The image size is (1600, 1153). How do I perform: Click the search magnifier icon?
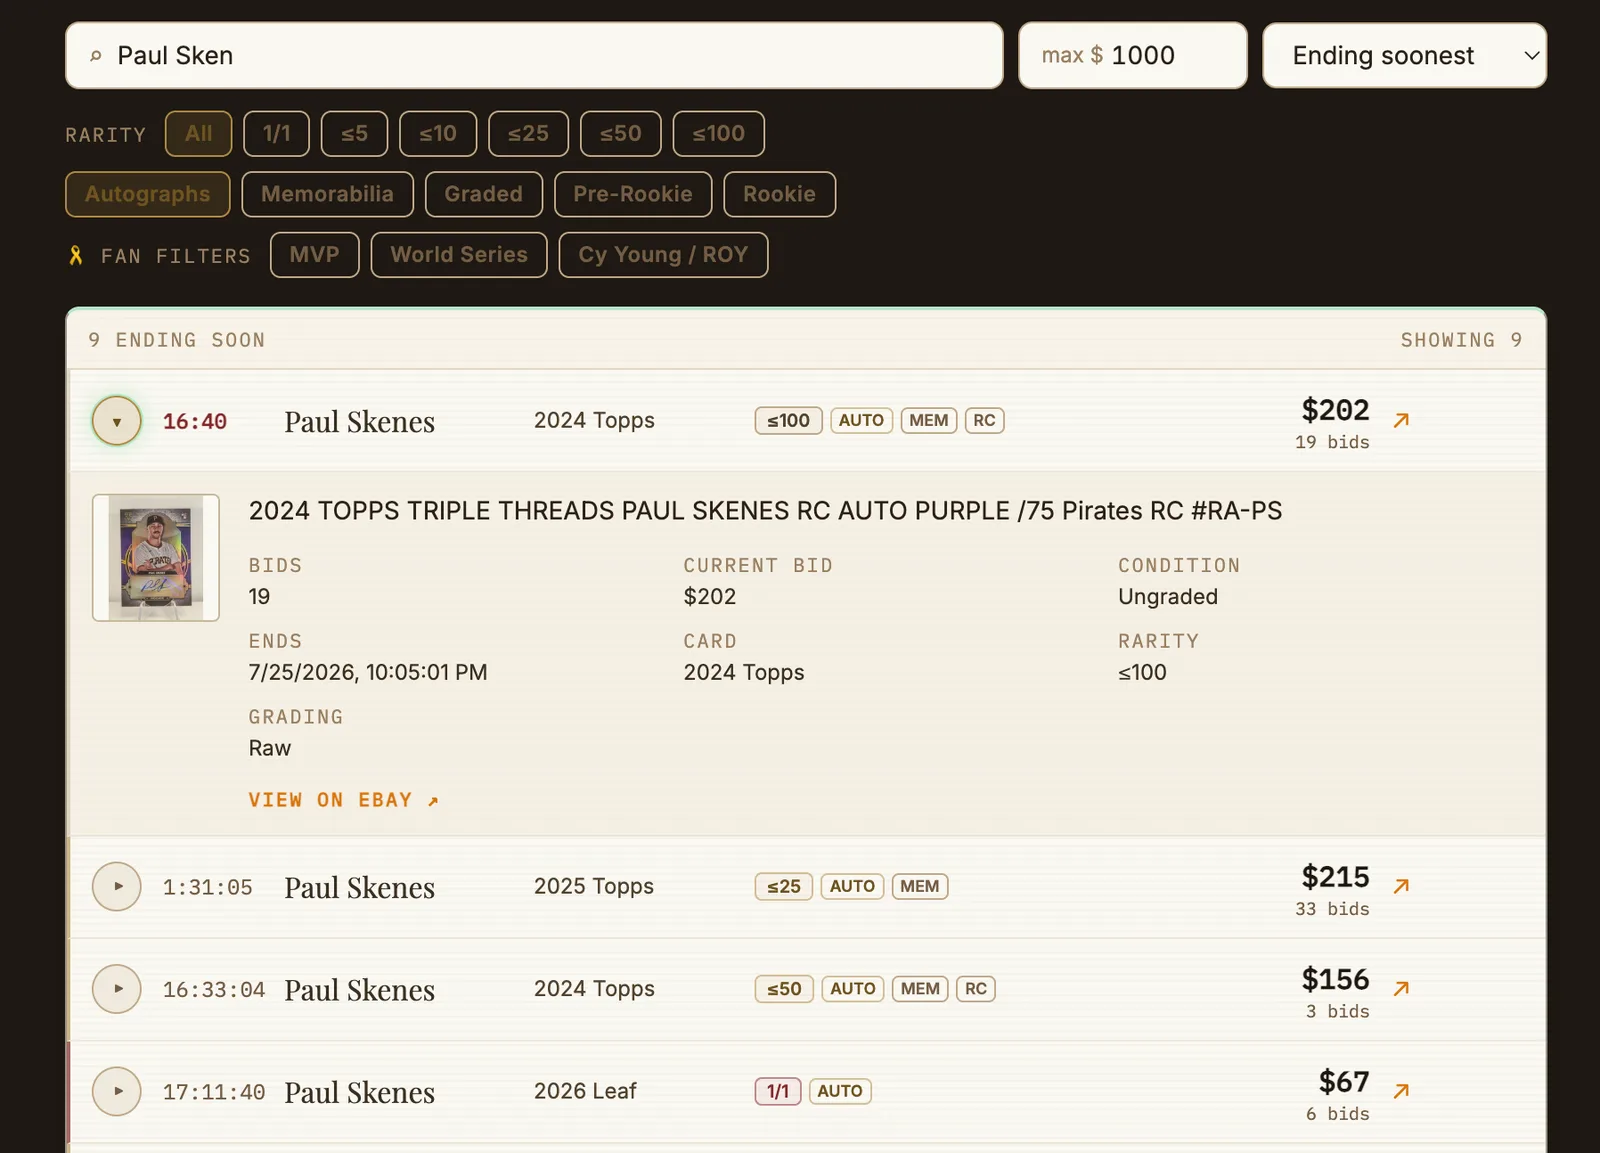pos(96,56)
